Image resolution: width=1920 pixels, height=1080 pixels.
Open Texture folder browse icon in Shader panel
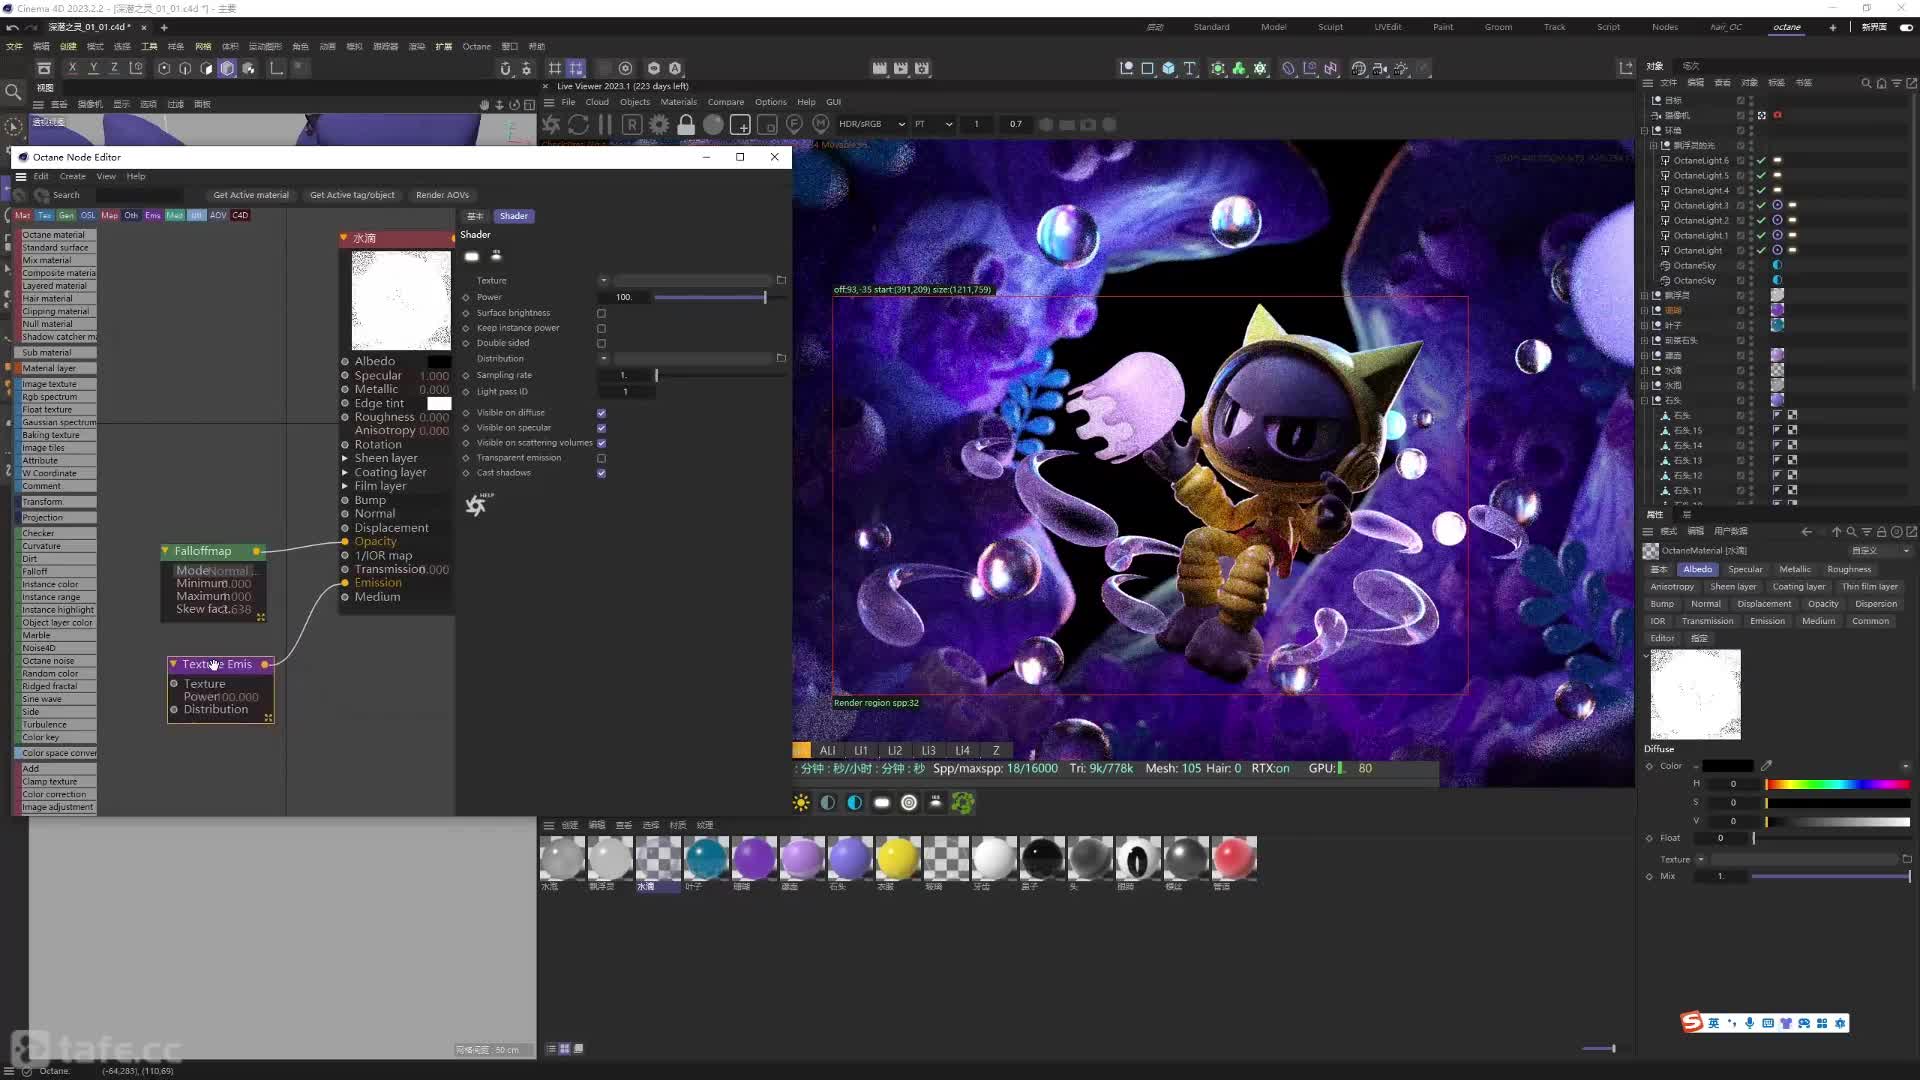tap(781, 280)
